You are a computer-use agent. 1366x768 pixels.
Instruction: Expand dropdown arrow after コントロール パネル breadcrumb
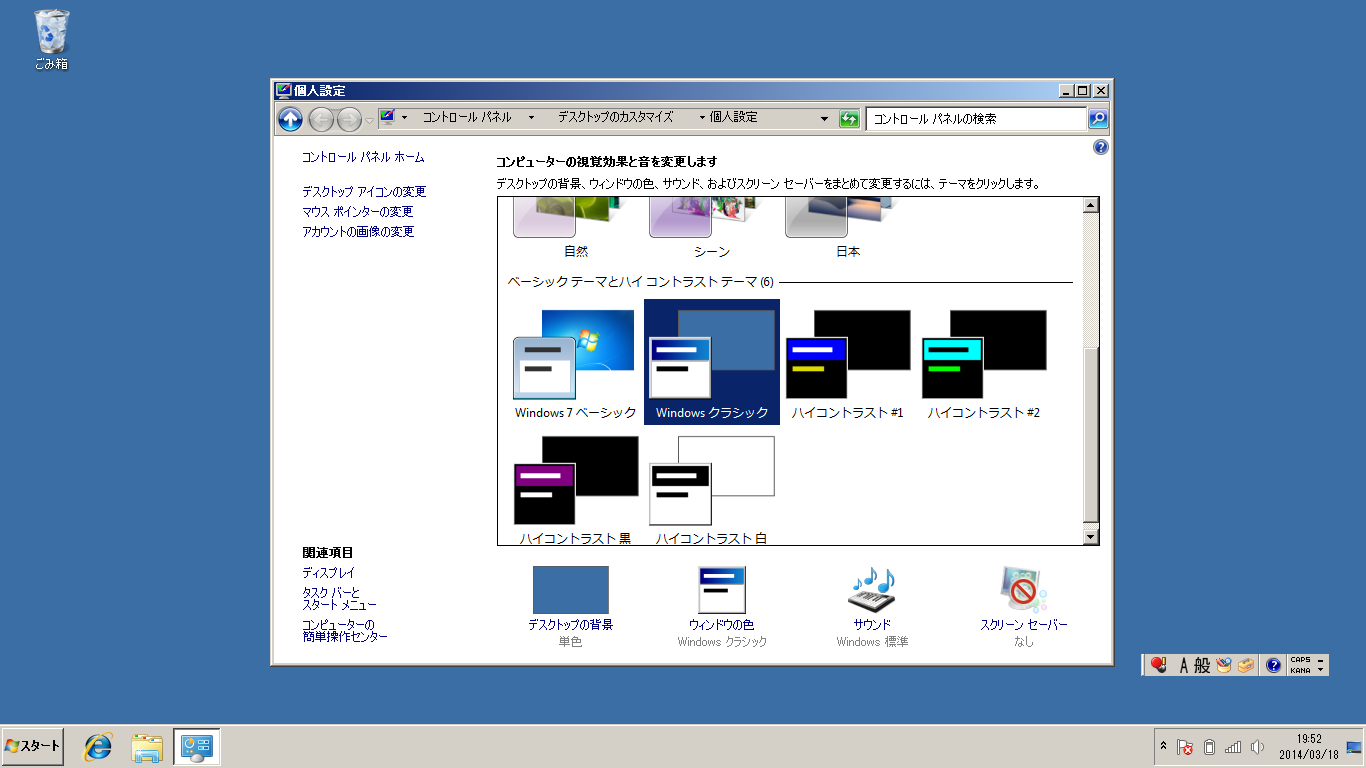[531, 118]
